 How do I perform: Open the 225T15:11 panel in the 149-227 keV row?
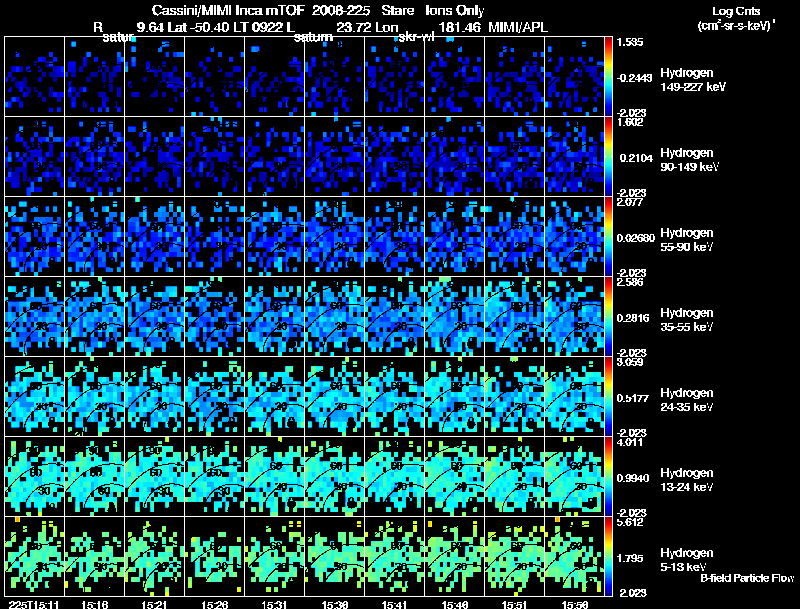[x=35, y=77]
